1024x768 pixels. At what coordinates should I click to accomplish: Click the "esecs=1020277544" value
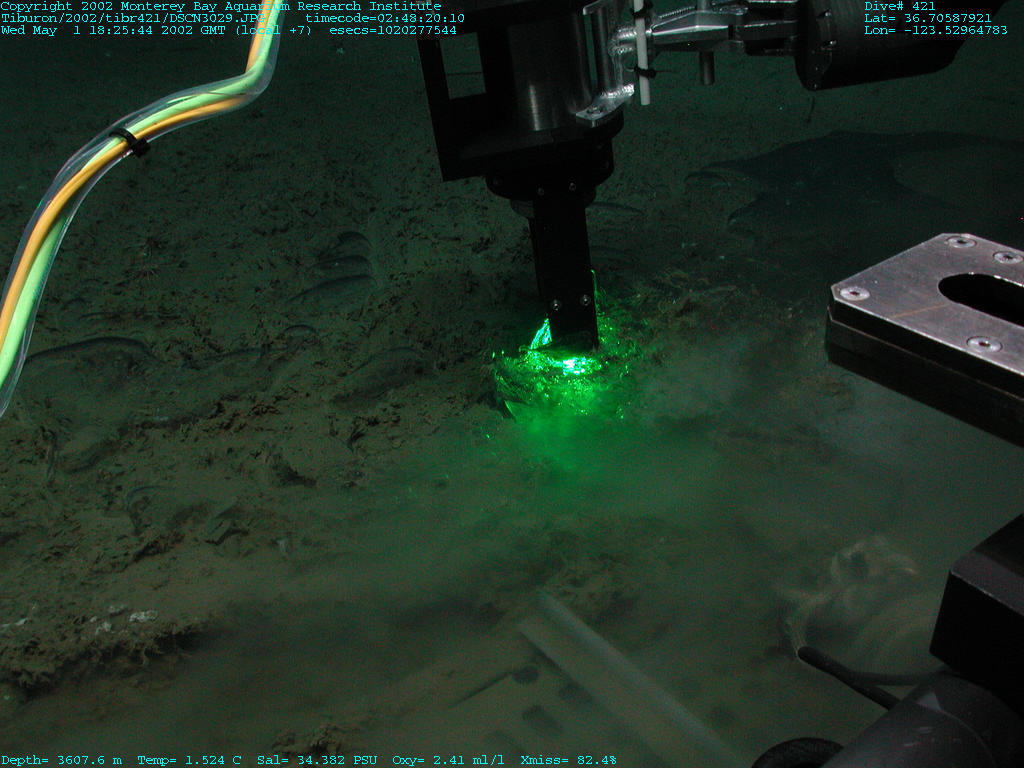coord(392,30)
